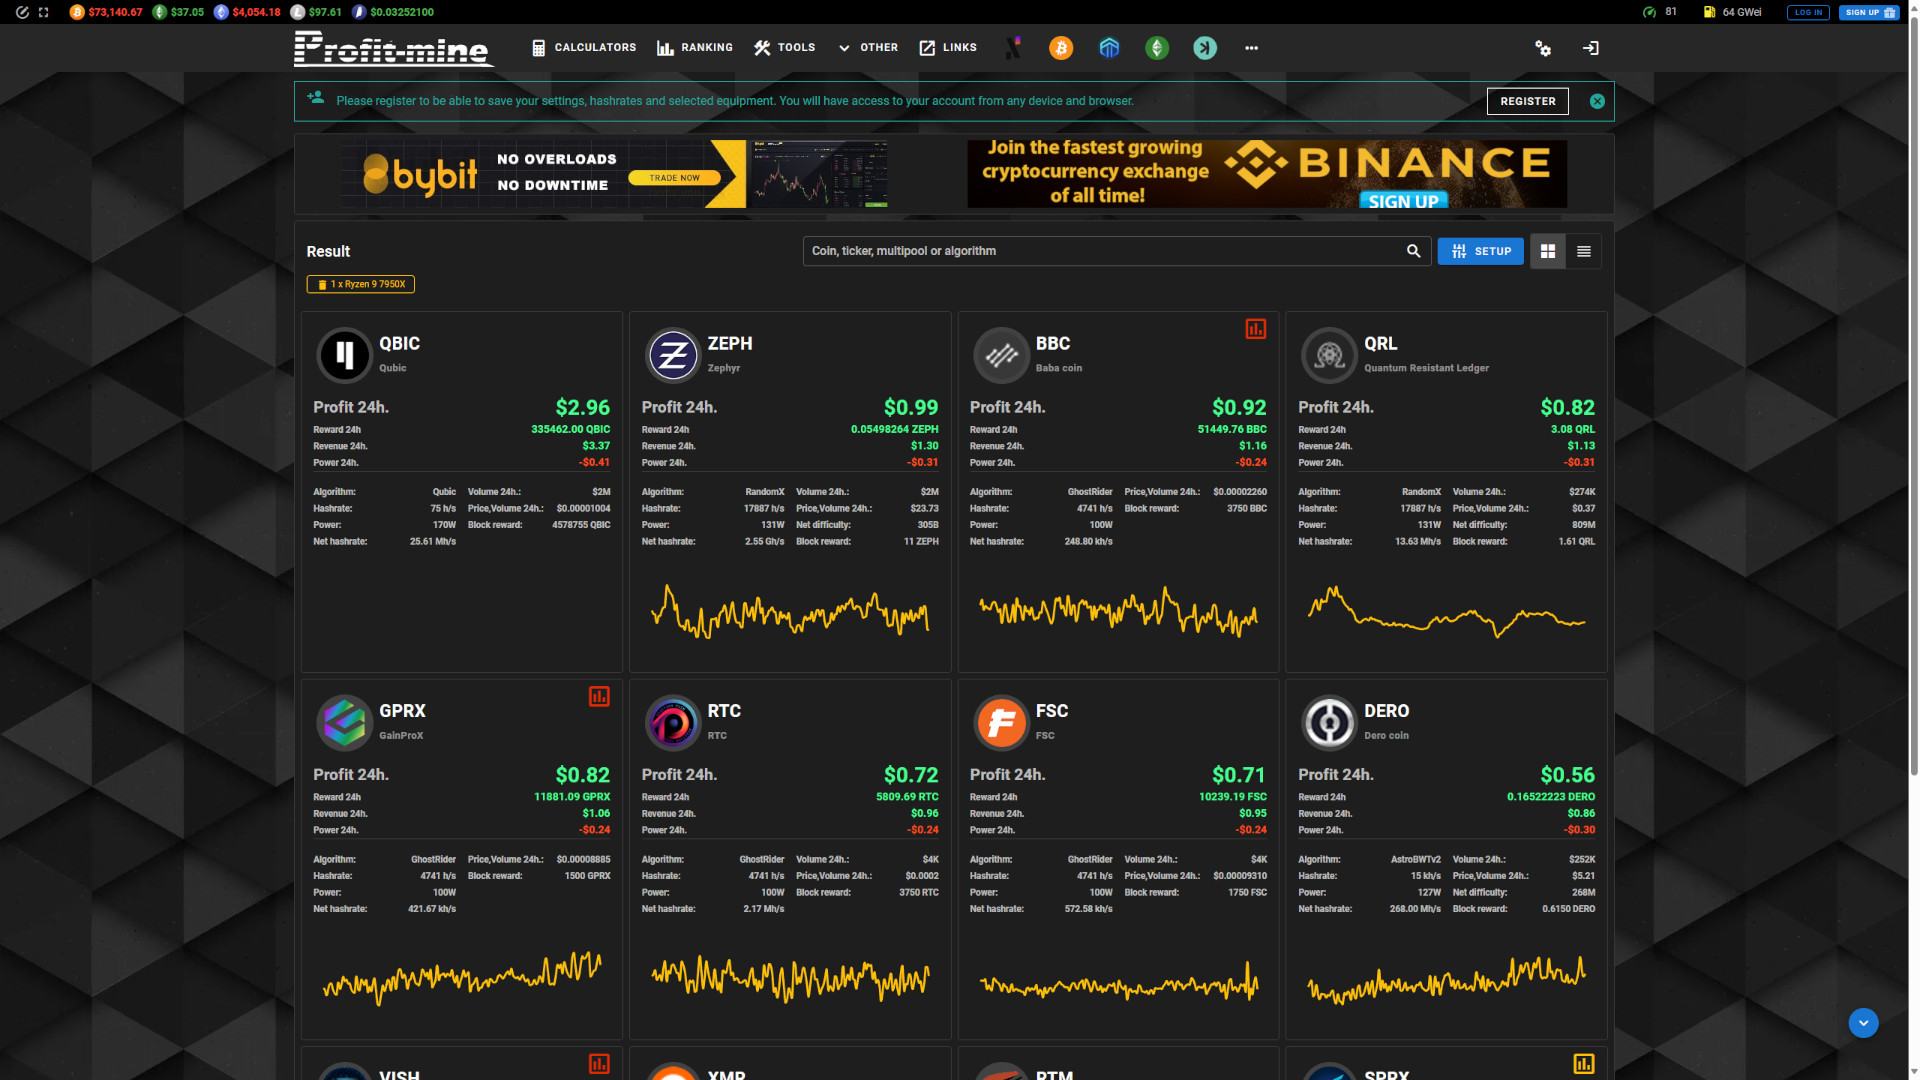Click the ZEPH Zephyr coin icon
Viewport: 1920px width, 1080px height.
click(671, 355)
